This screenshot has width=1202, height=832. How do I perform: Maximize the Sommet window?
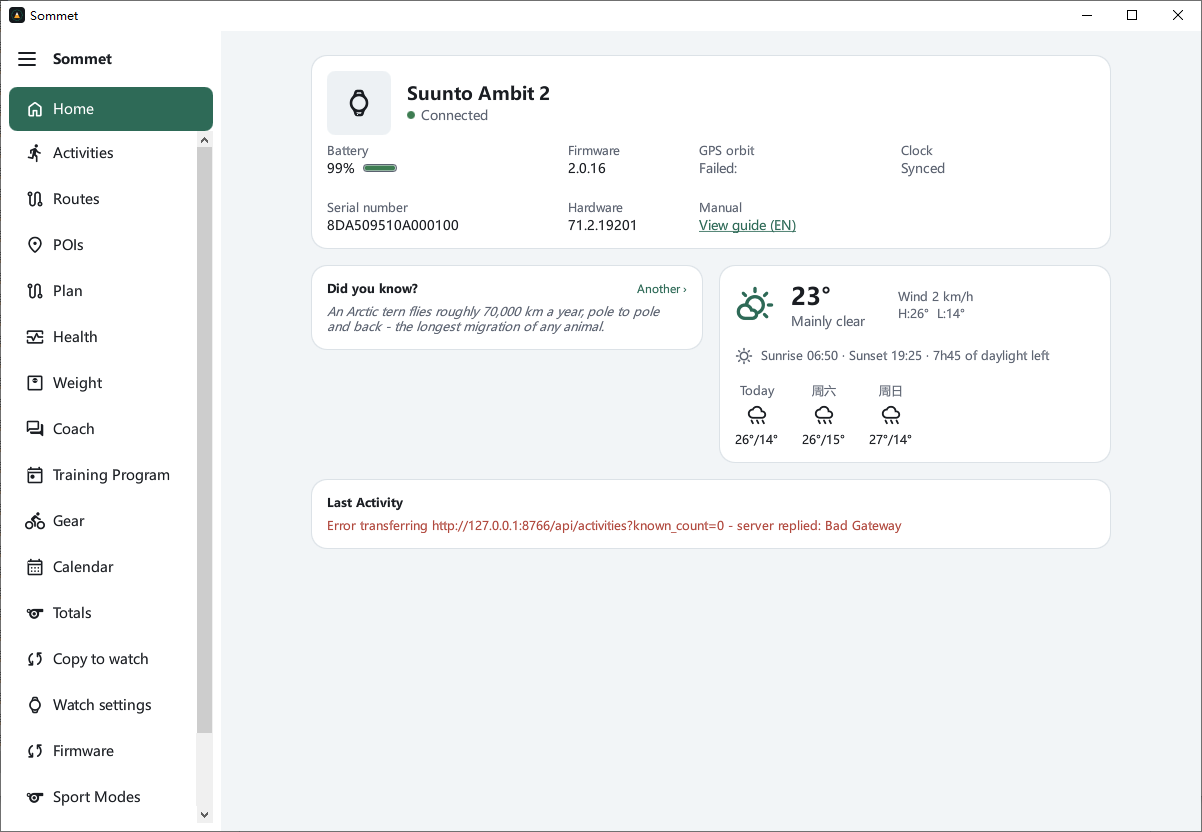[x=1132, y=15]
